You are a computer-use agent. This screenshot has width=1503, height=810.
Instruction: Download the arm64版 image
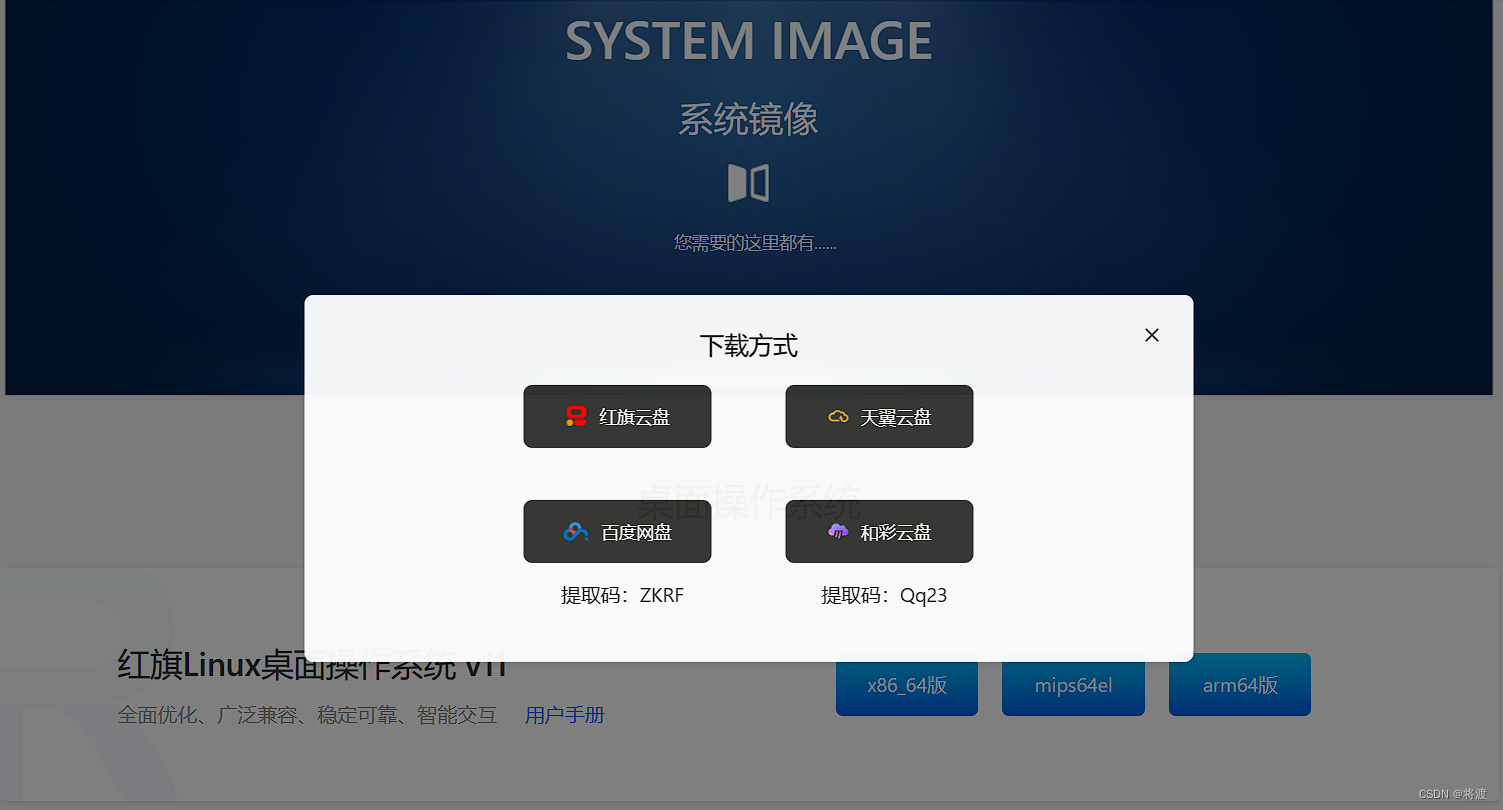[x=1240, y=685]
